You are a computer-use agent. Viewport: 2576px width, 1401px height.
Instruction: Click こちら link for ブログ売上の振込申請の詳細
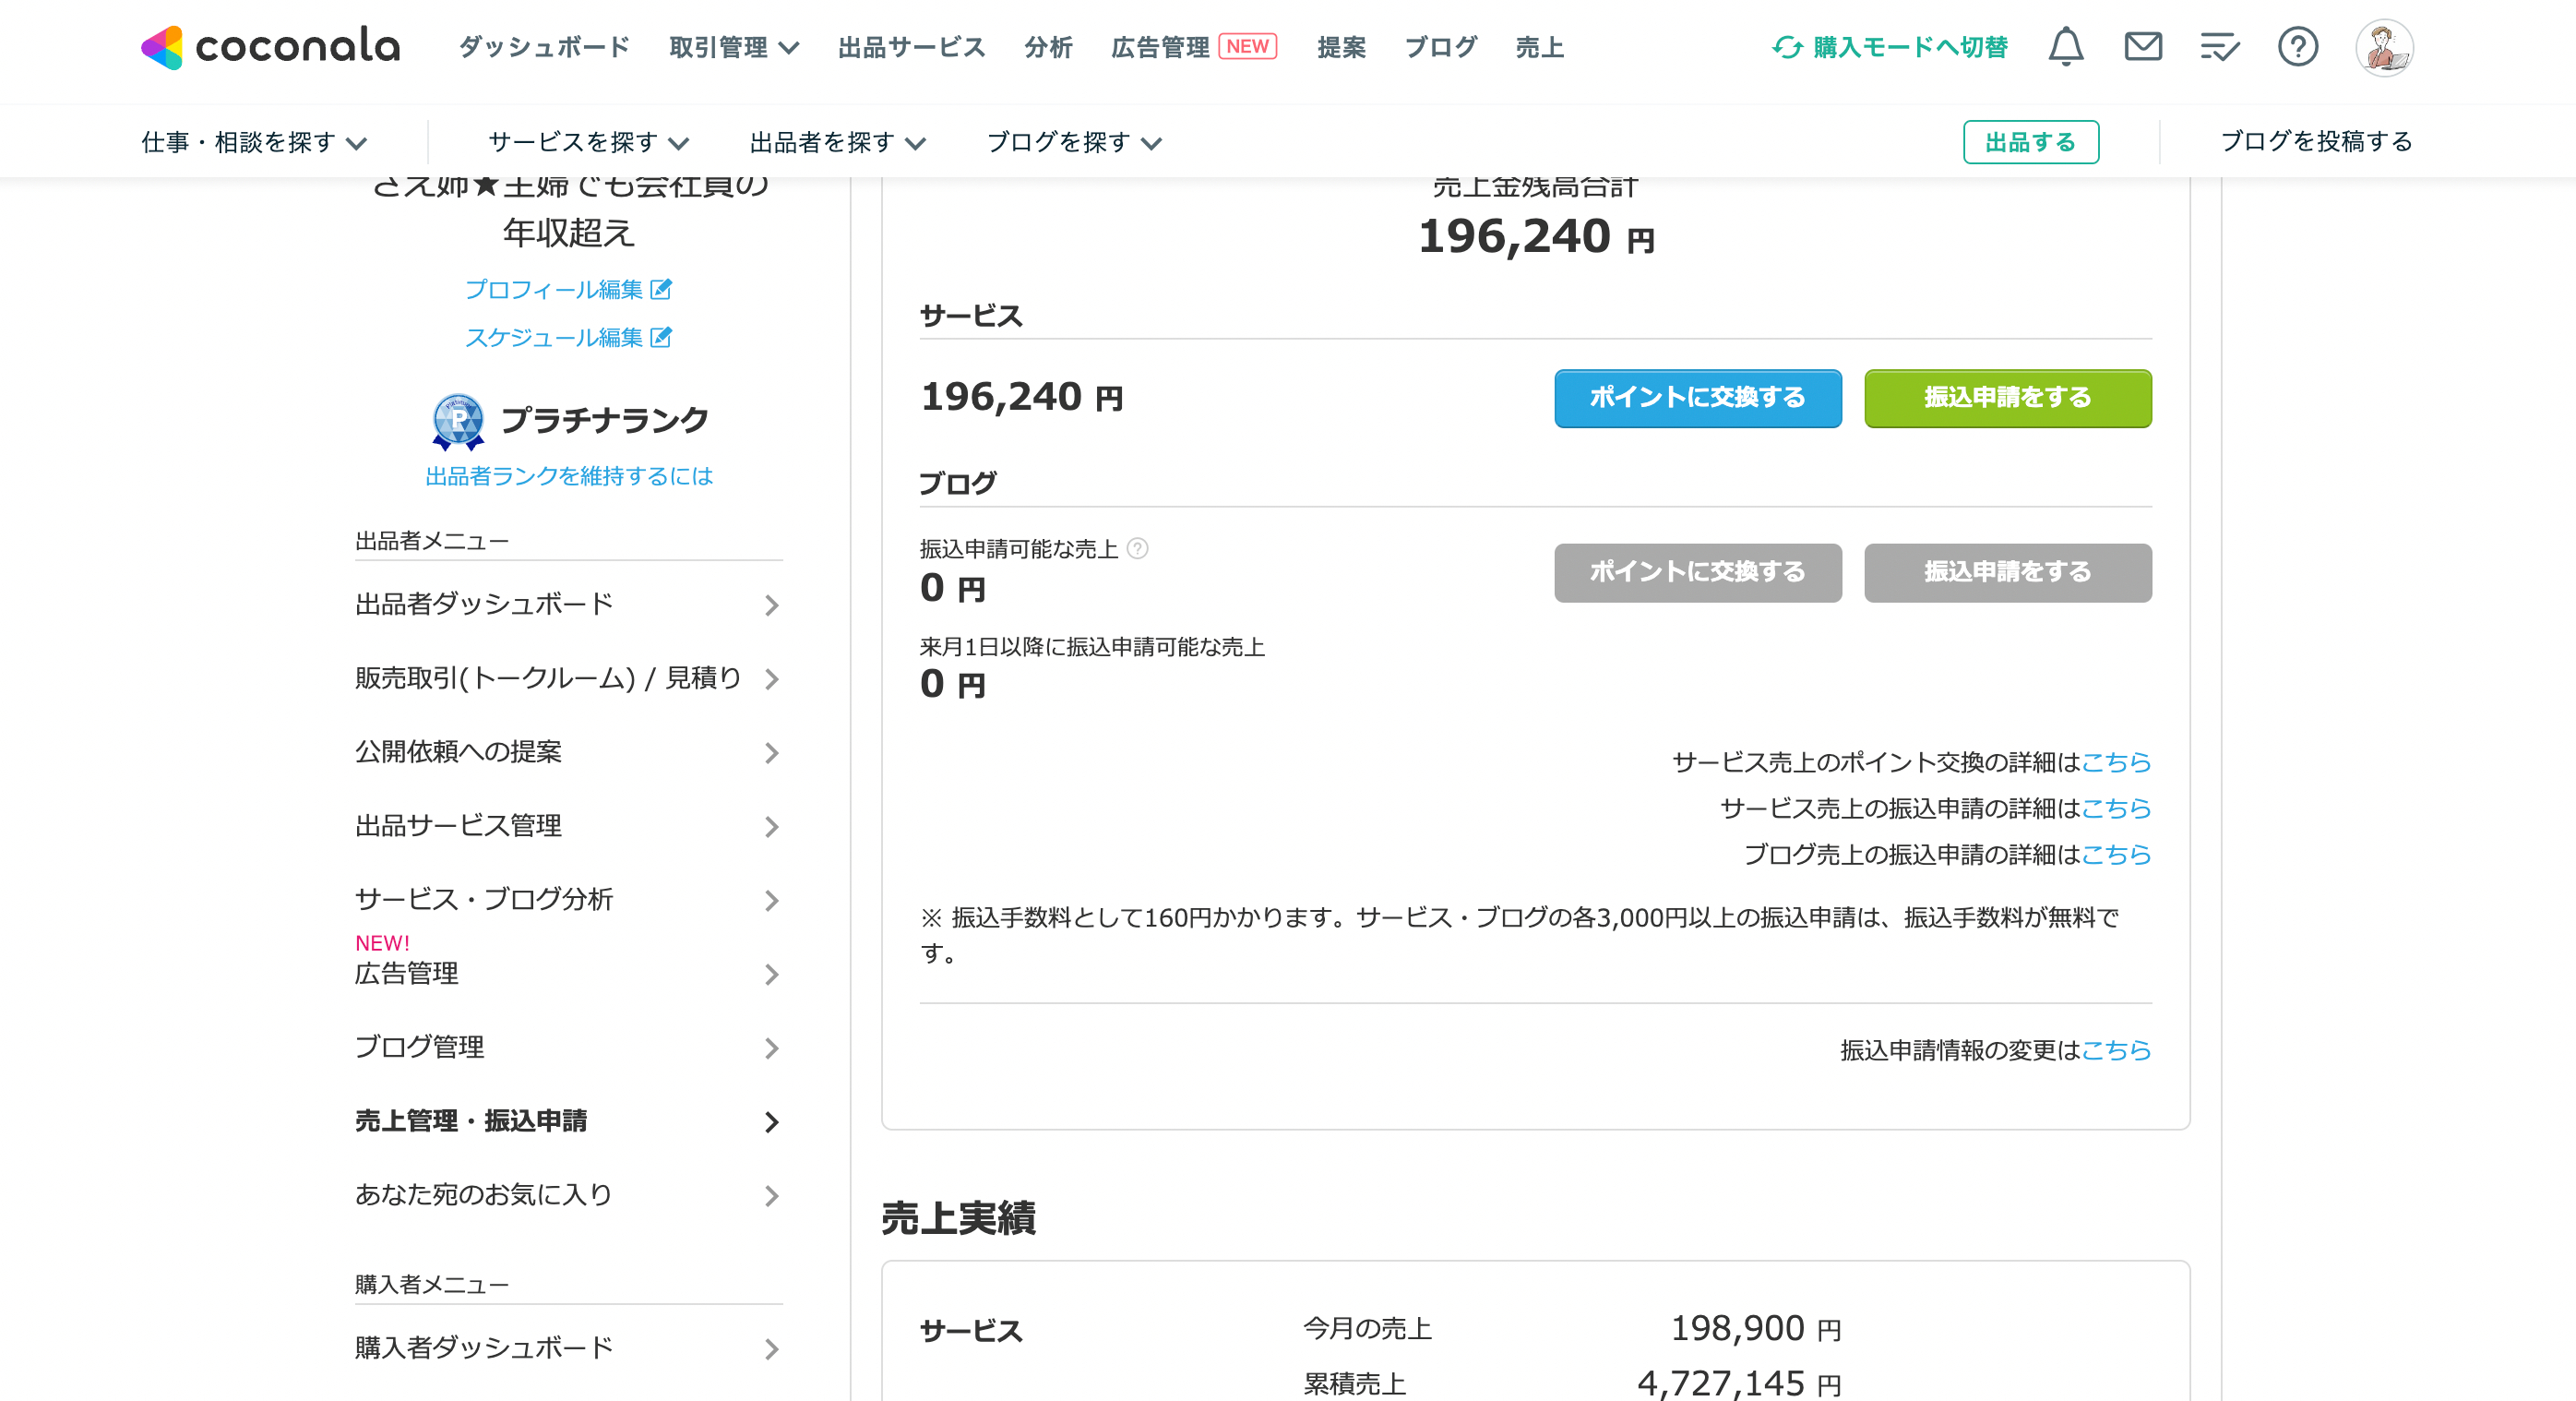coord(2116,854)
